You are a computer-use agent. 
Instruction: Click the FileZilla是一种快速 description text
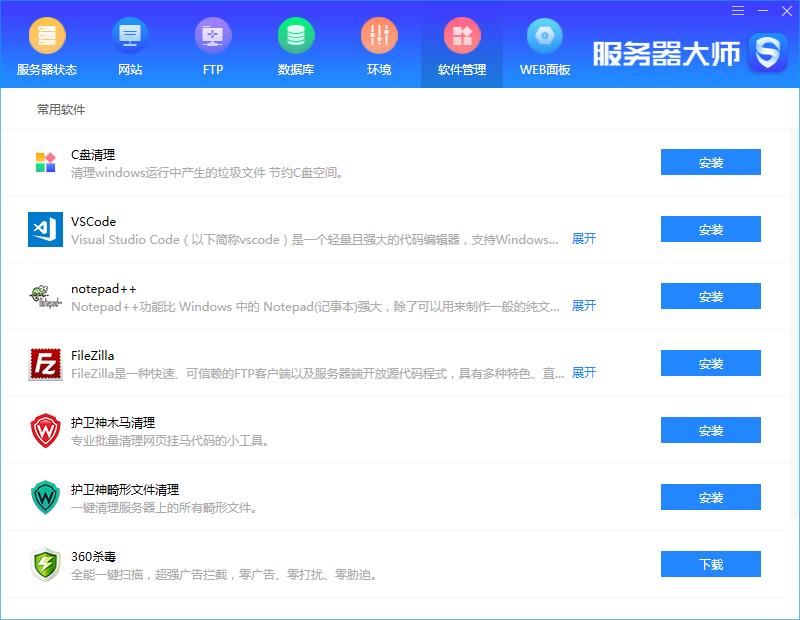tap(317, 374)
